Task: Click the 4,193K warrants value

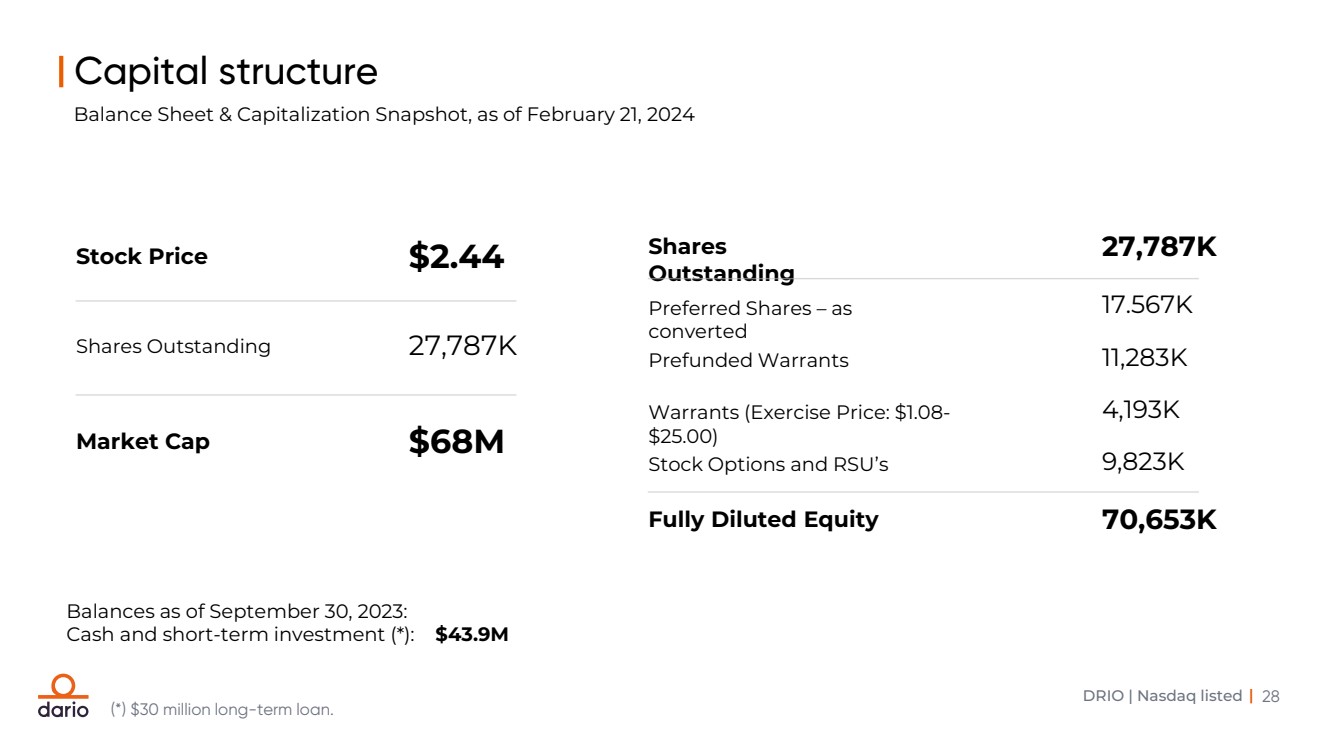Action: point(1140,410)
